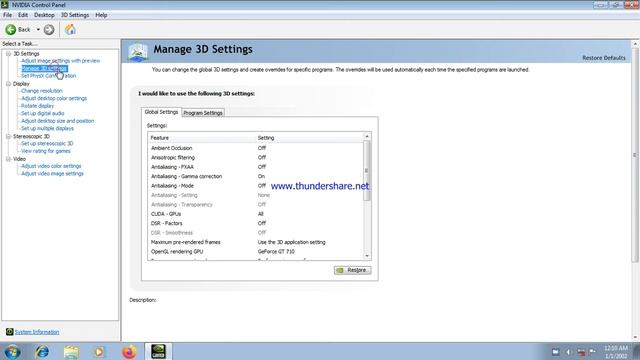This screenshot has height=360, width=640.
Task: Open Change resolution task
Action: pyautogui.click(x=42, y=91)
